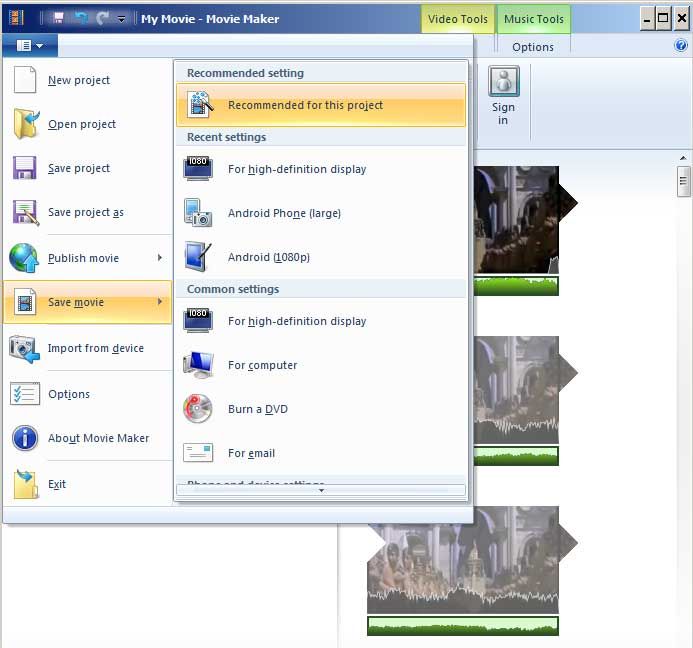The width and height of the screenshot is (693, 648).
Task: Click the Undo arrow in title bar
Action: 81,18
